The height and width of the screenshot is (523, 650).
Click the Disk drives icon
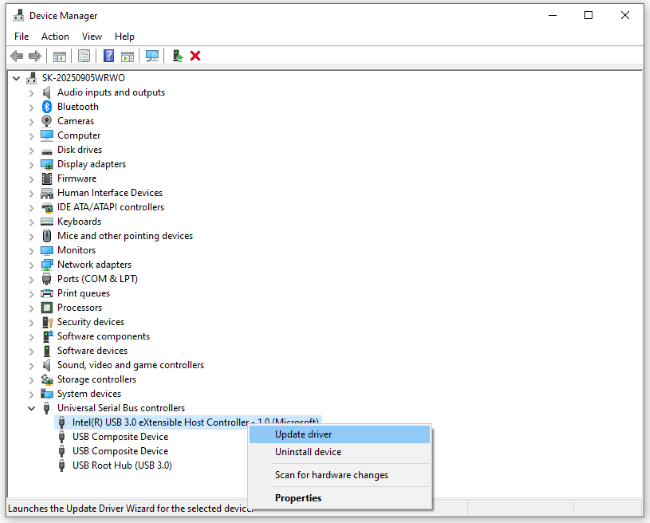point(47,151)
